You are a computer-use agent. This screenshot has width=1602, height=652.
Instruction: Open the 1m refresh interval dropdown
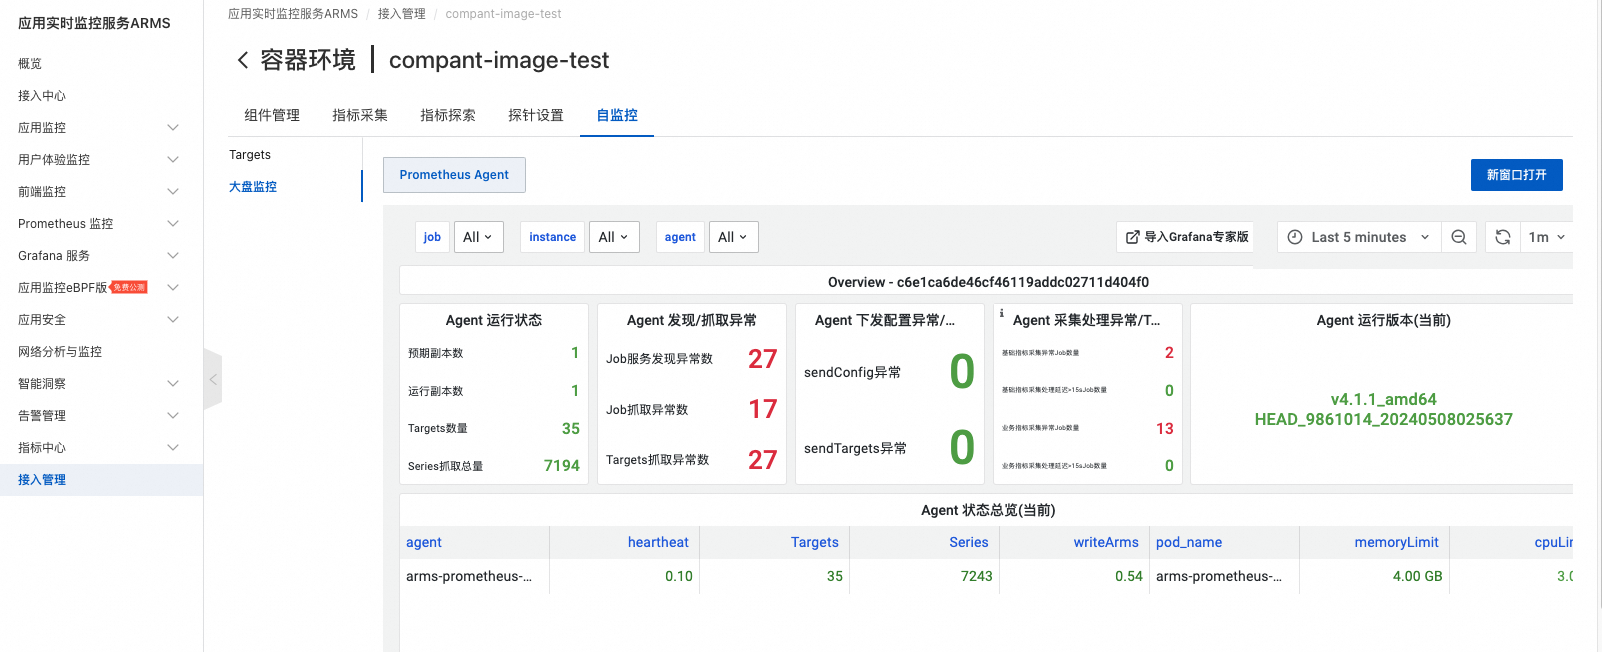tap(1546, 237)
